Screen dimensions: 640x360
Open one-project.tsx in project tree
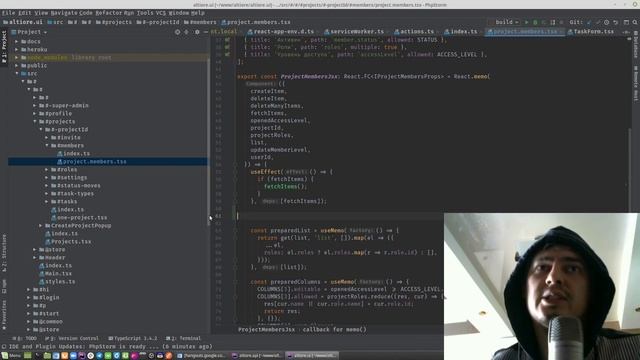(79, 218)
